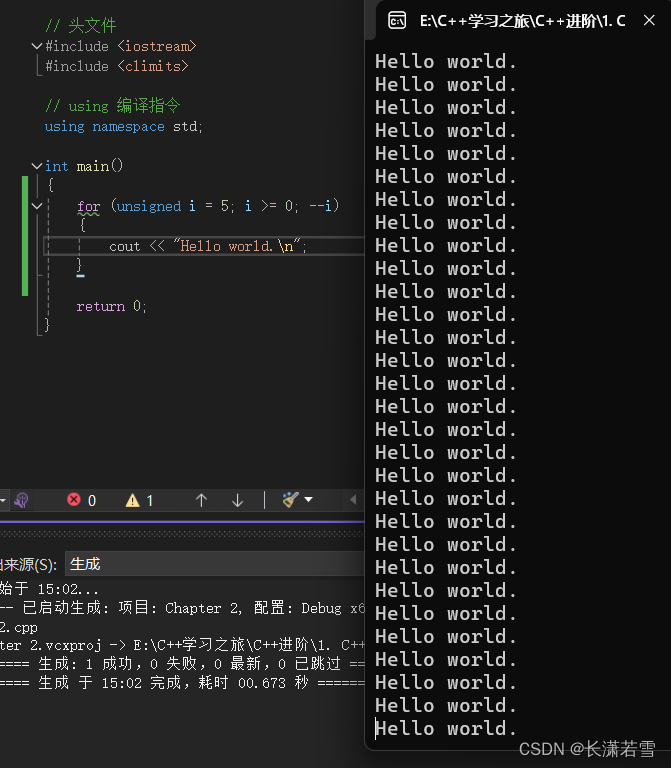
Task: Collapse the #include directives block
Action: point(36,46)
